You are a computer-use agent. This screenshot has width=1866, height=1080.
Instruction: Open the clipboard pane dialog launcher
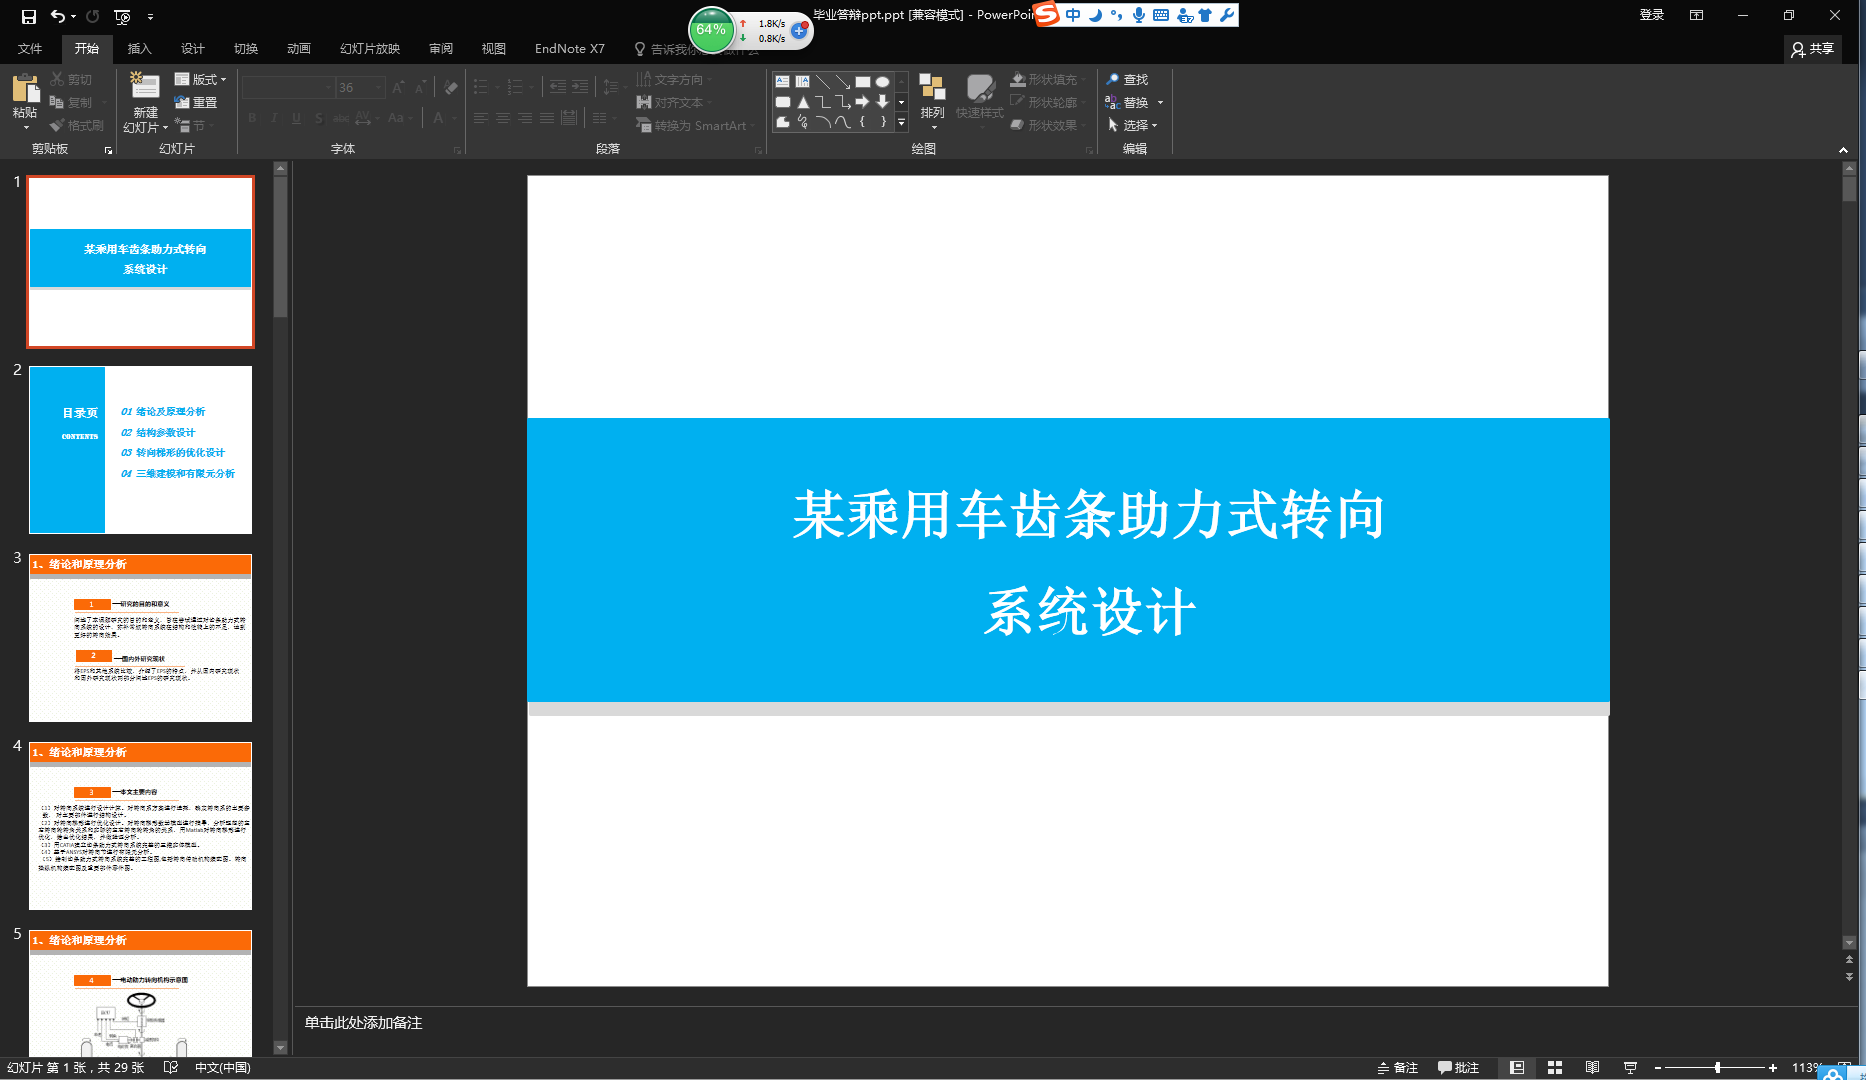tap(108, 150)
